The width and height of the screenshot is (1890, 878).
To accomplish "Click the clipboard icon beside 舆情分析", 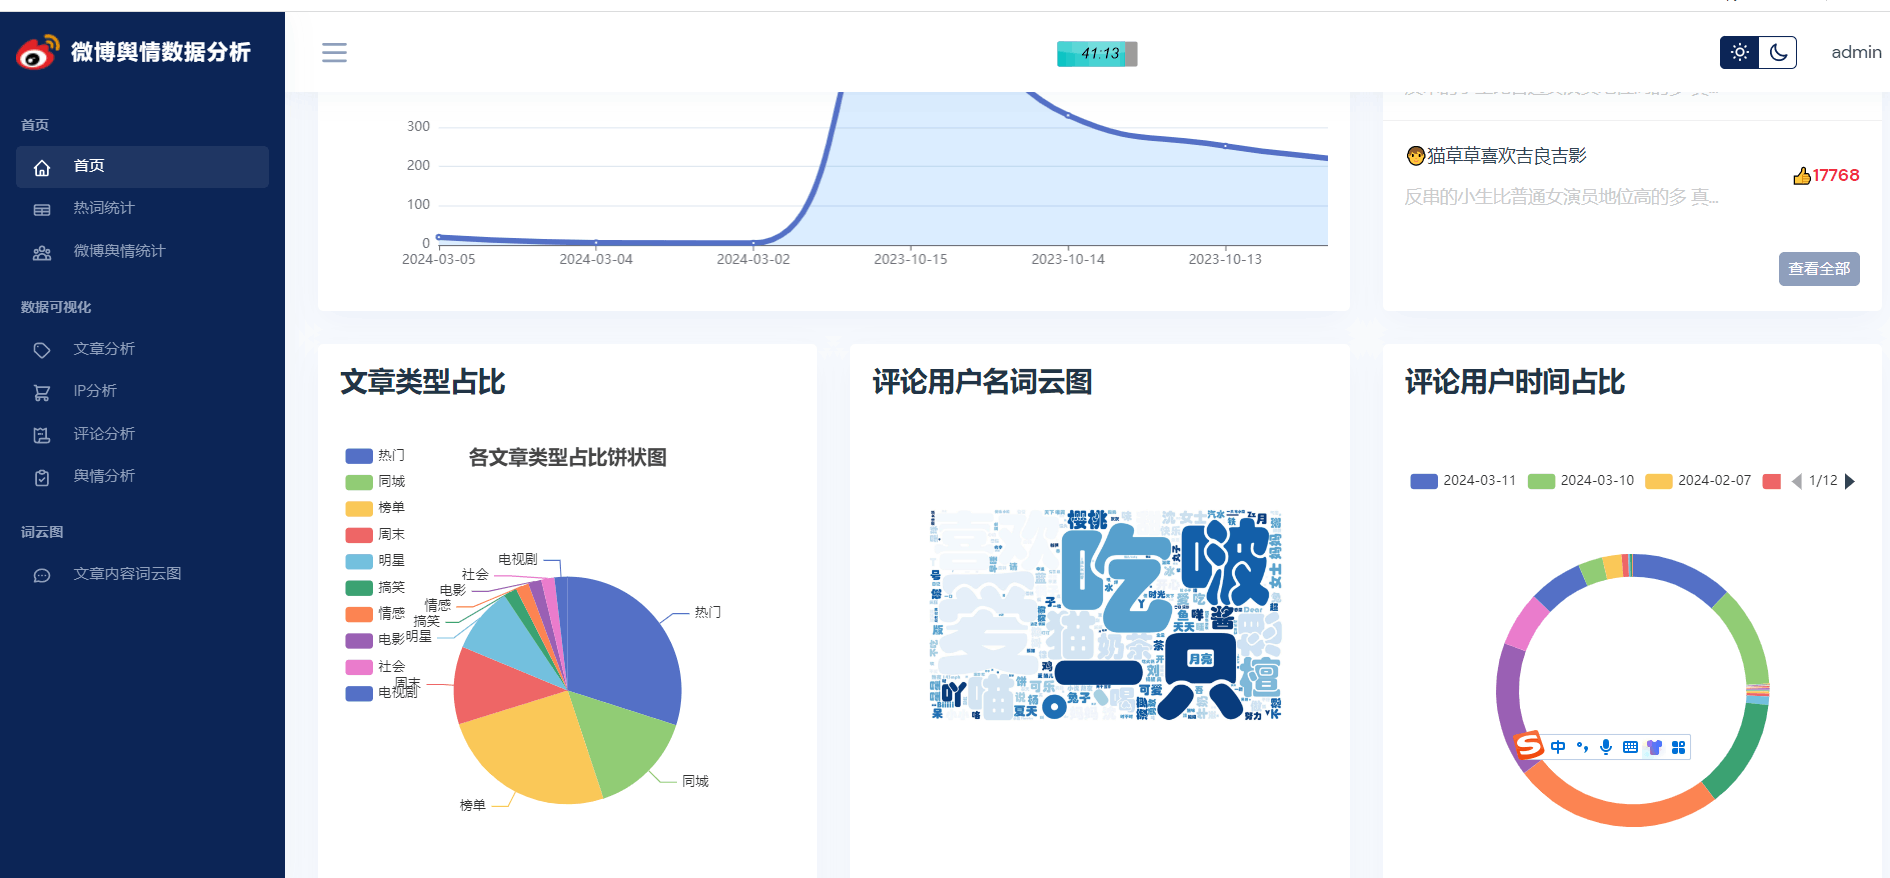I will [42, 477].
